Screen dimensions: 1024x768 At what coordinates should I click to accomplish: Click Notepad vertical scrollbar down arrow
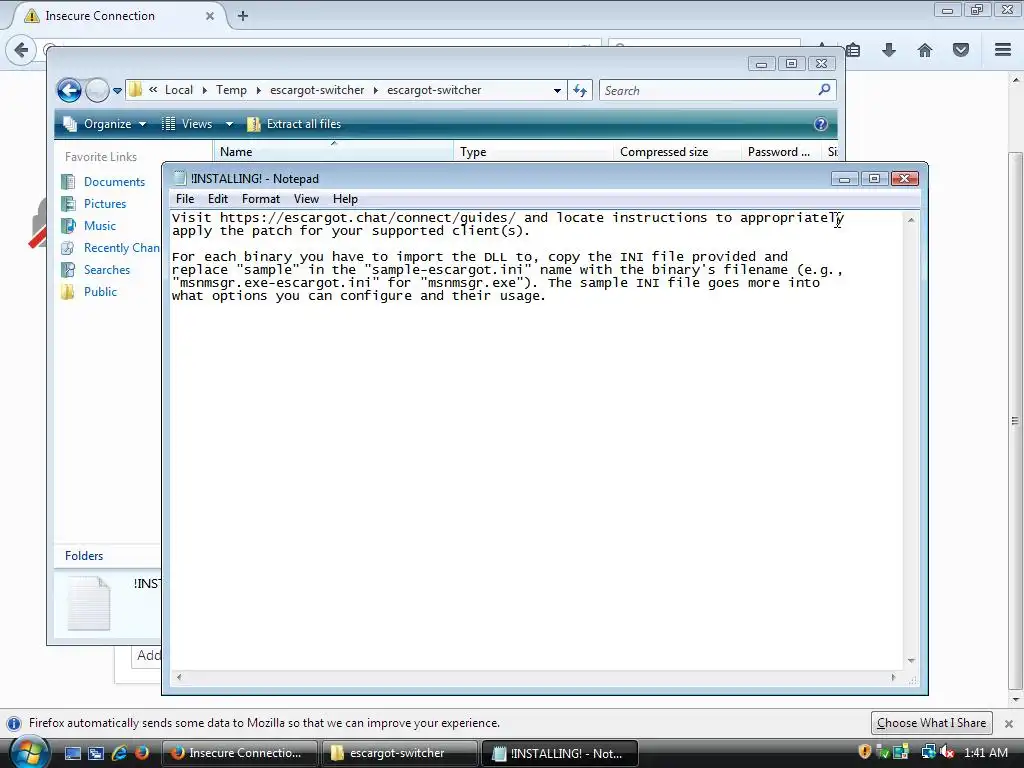coord(911,661)
